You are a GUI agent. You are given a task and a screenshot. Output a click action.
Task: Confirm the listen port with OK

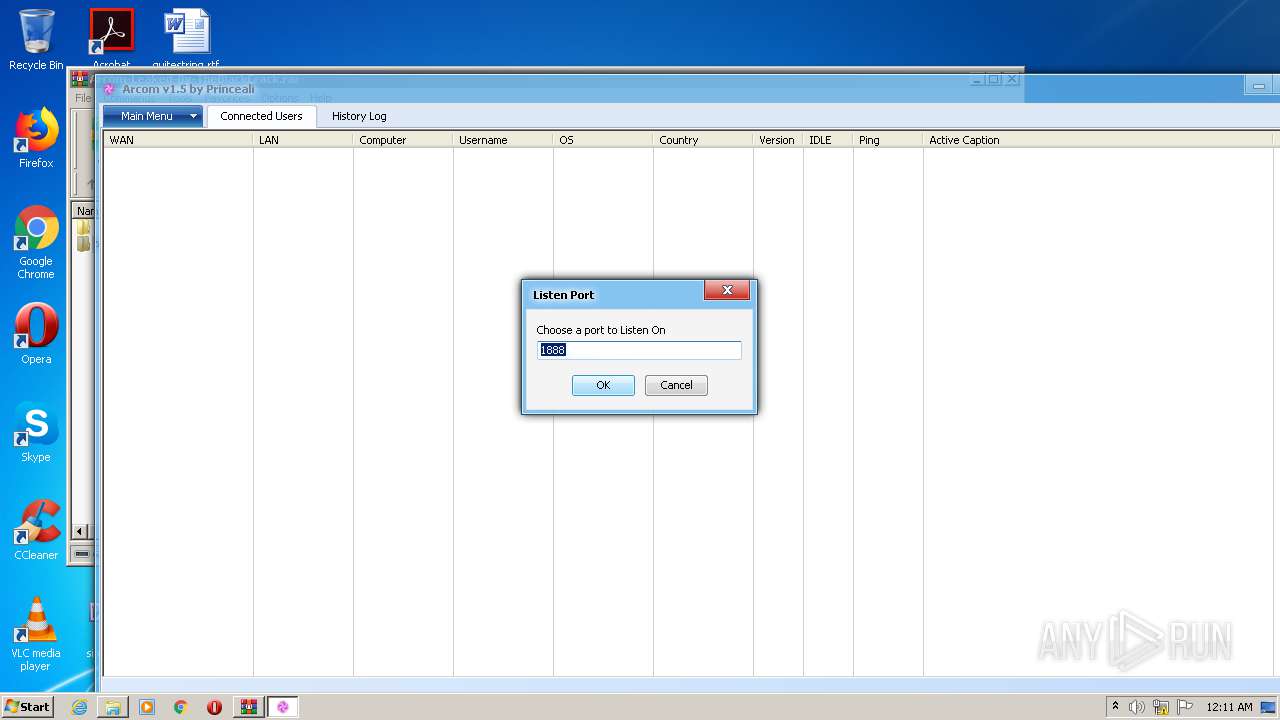point(603,385)
